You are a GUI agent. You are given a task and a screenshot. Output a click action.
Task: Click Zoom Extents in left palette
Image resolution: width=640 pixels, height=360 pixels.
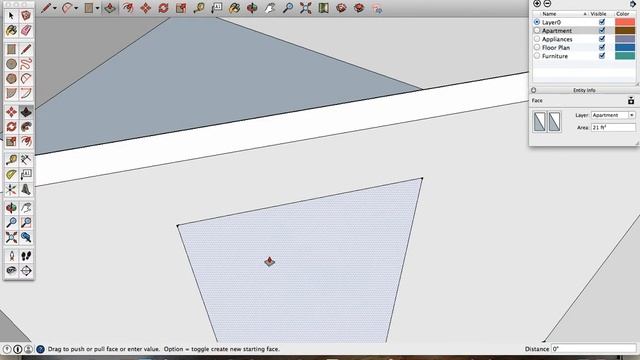click(x=11, y=237)
